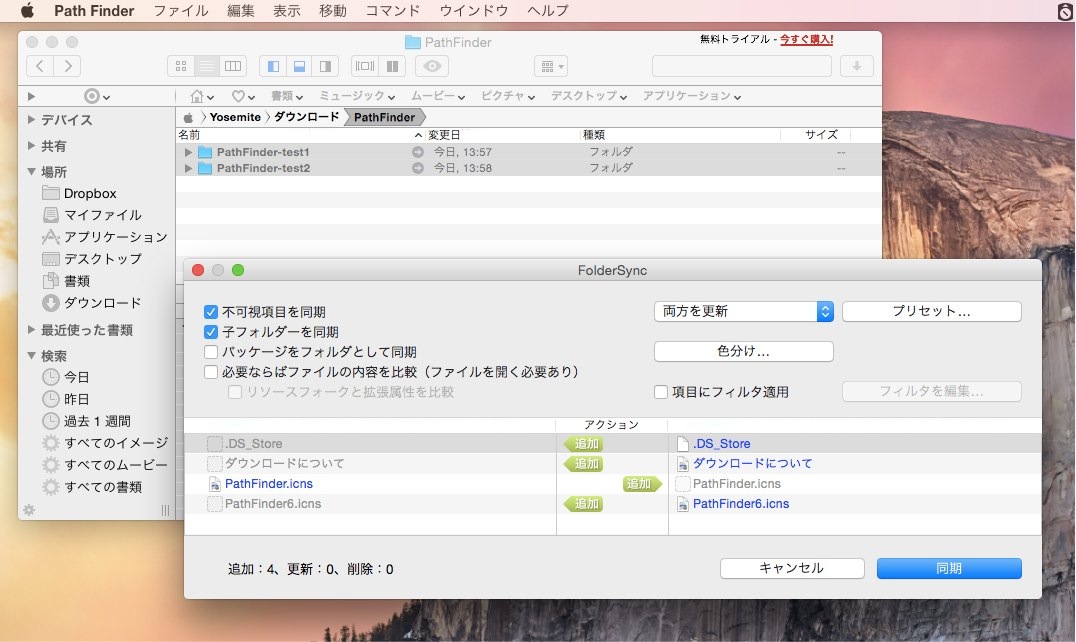The height and width of the screenshot is (642, 1076).
Task: Go back with the left arrow button
Action: pos(40,66)
